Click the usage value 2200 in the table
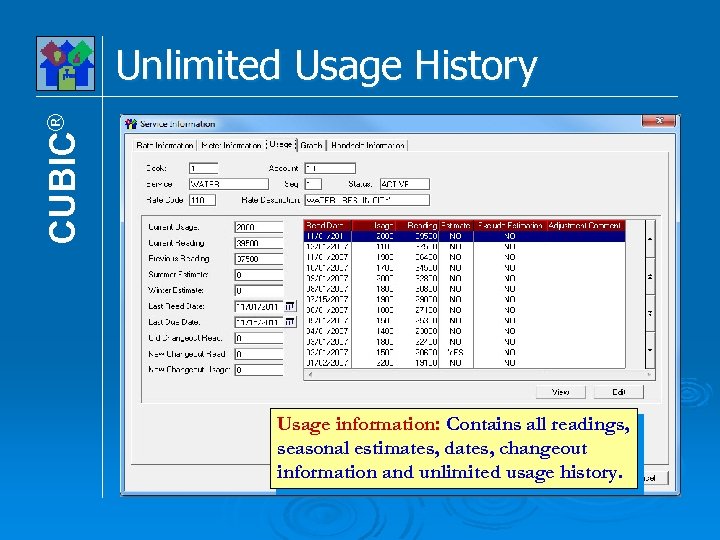The image size is (720, 540). (384, 363)
